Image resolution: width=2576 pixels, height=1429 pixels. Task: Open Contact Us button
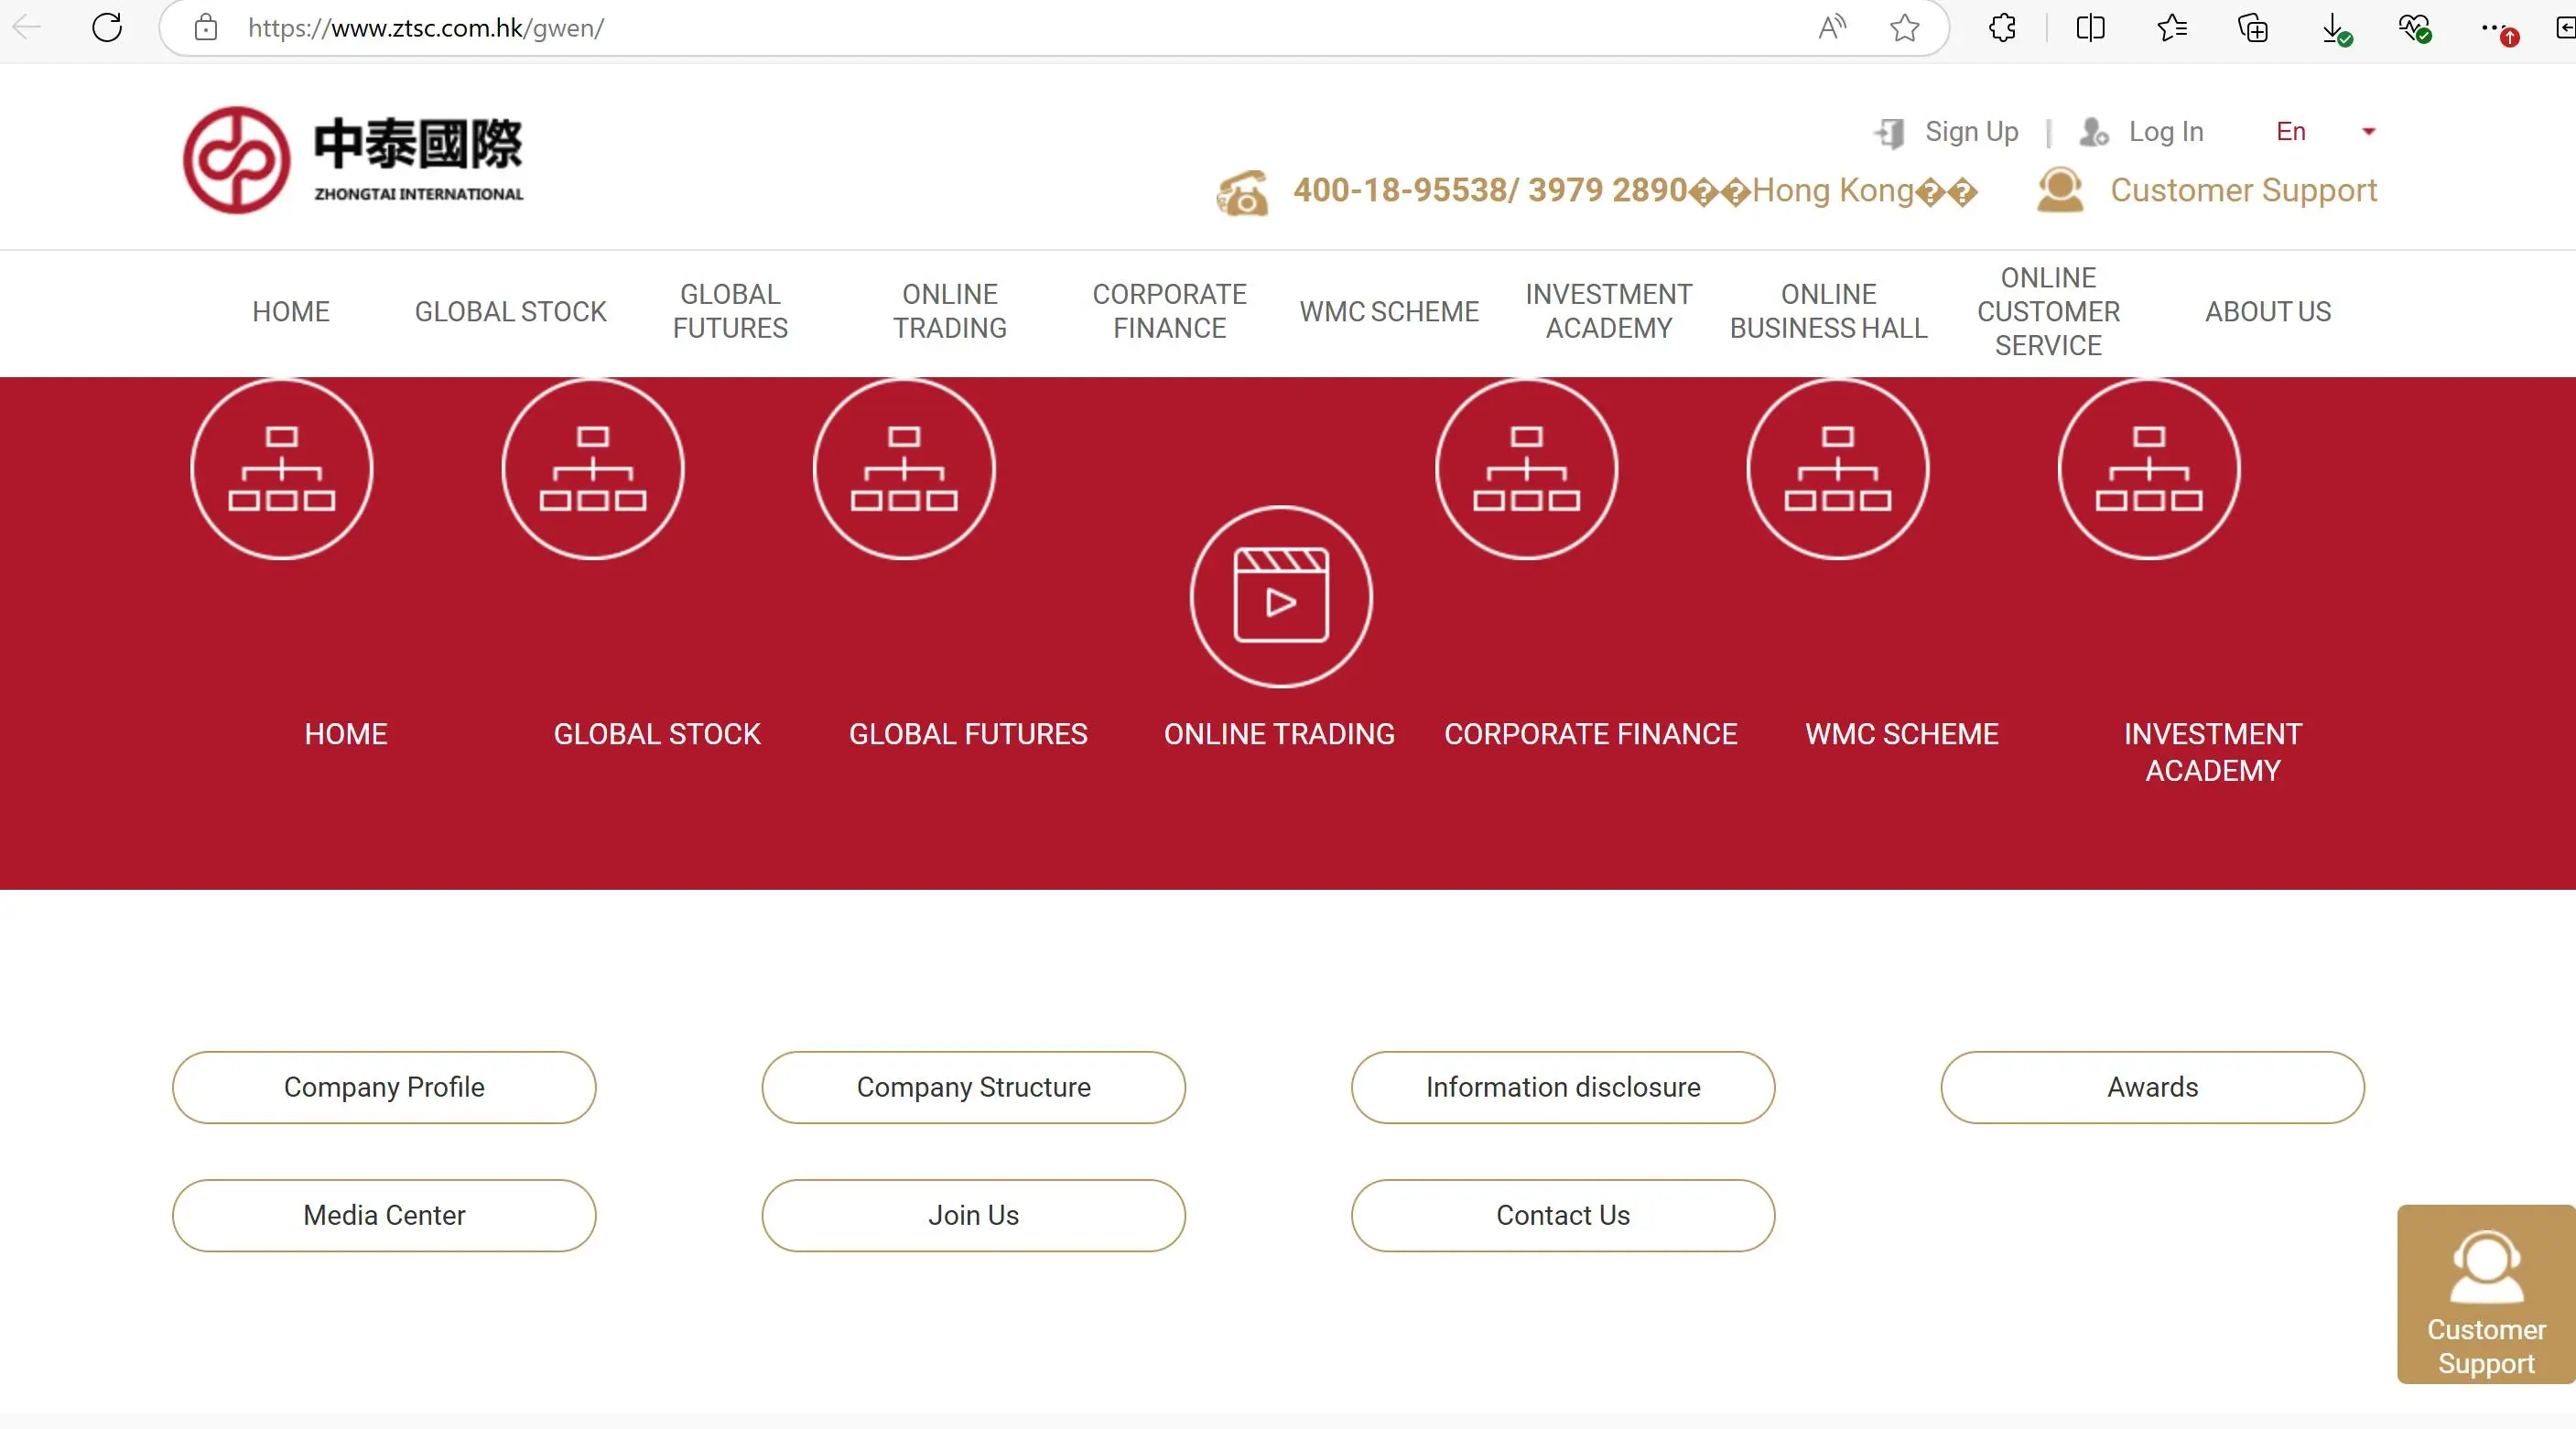click(1563, 1215)
